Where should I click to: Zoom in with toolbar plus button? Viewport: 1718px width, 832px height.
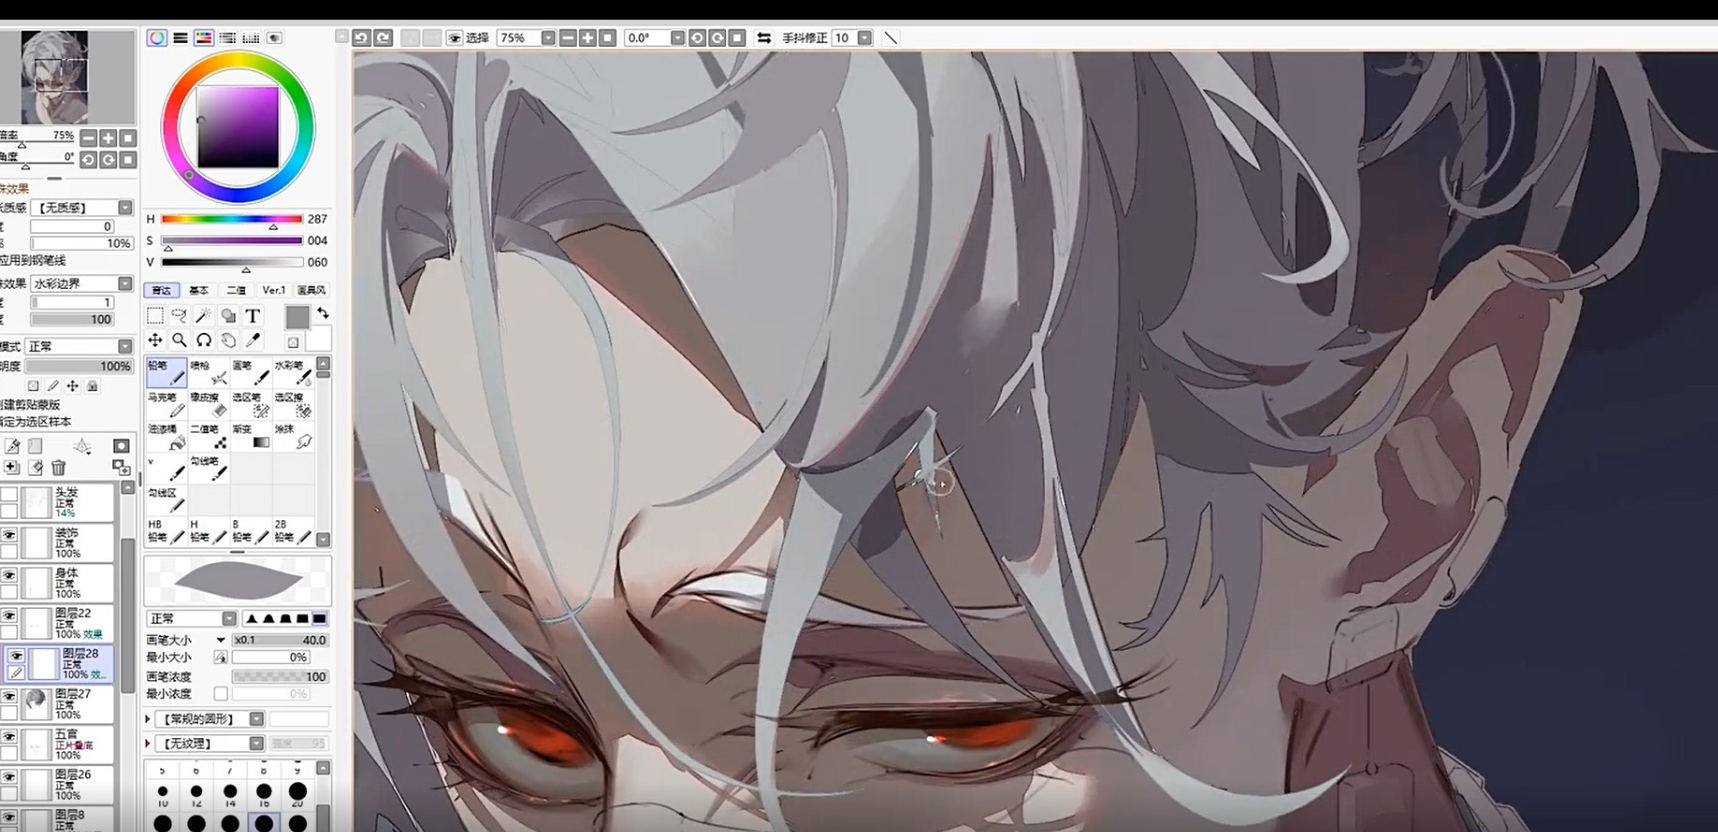tap(588, 38)
